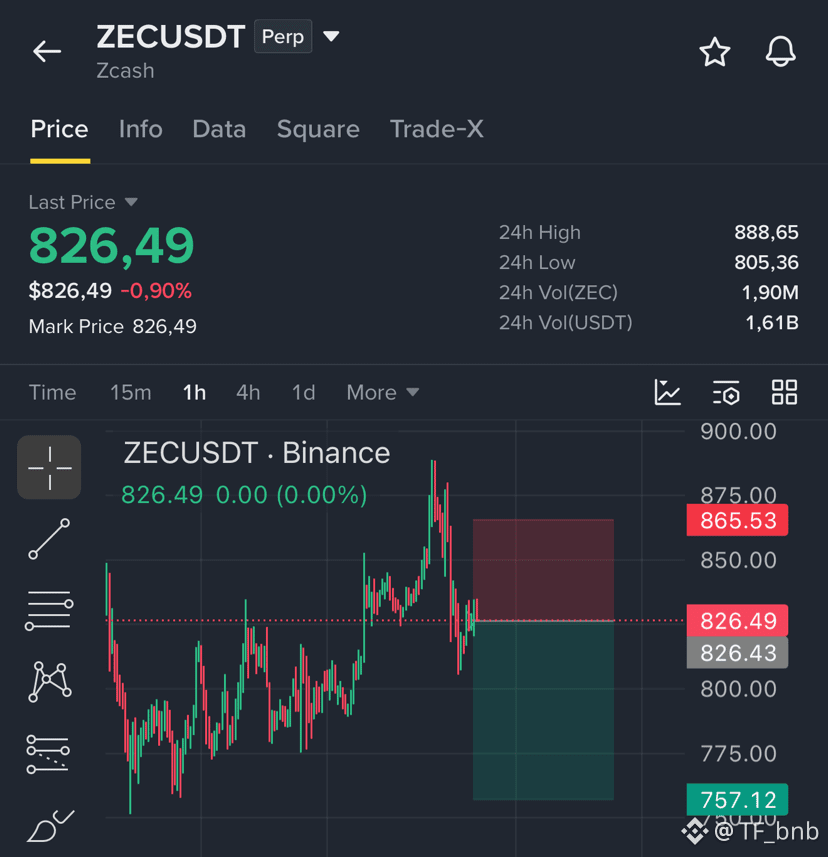The image size is (828, 857).
Task: Select the crosshair cursor tool
Action: pyautogui.click(x=49, y=467)
